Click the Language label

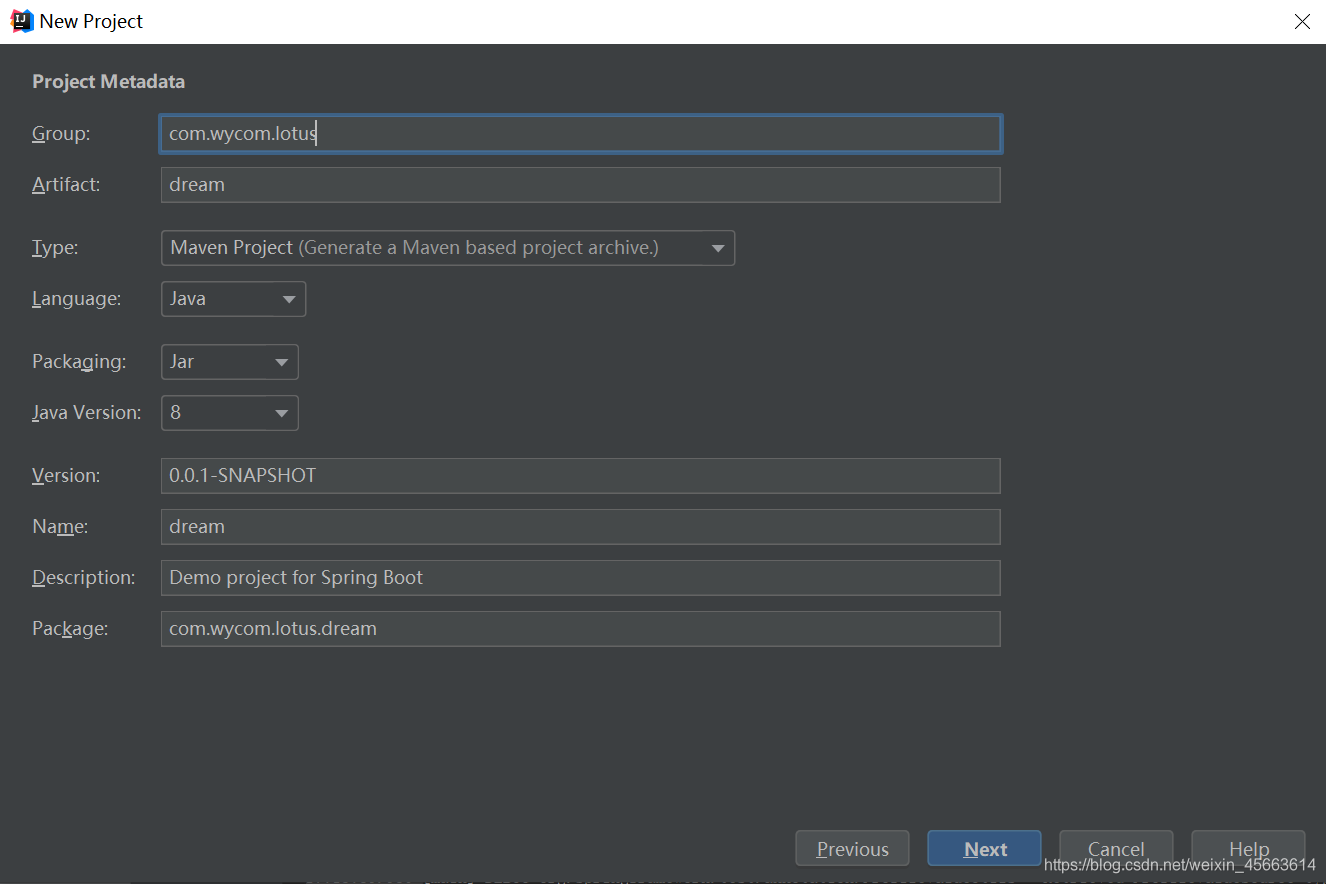[x=77, y=299]
